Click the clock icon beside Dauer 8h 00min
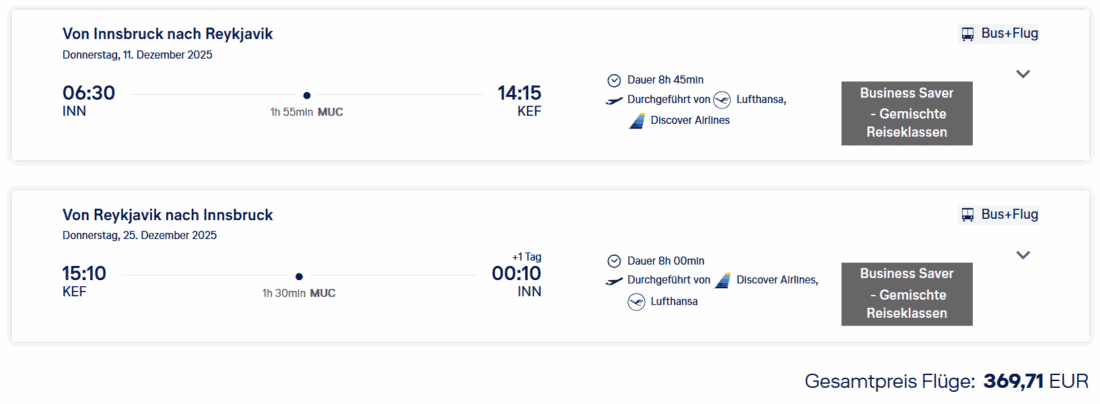 [614, 261]
